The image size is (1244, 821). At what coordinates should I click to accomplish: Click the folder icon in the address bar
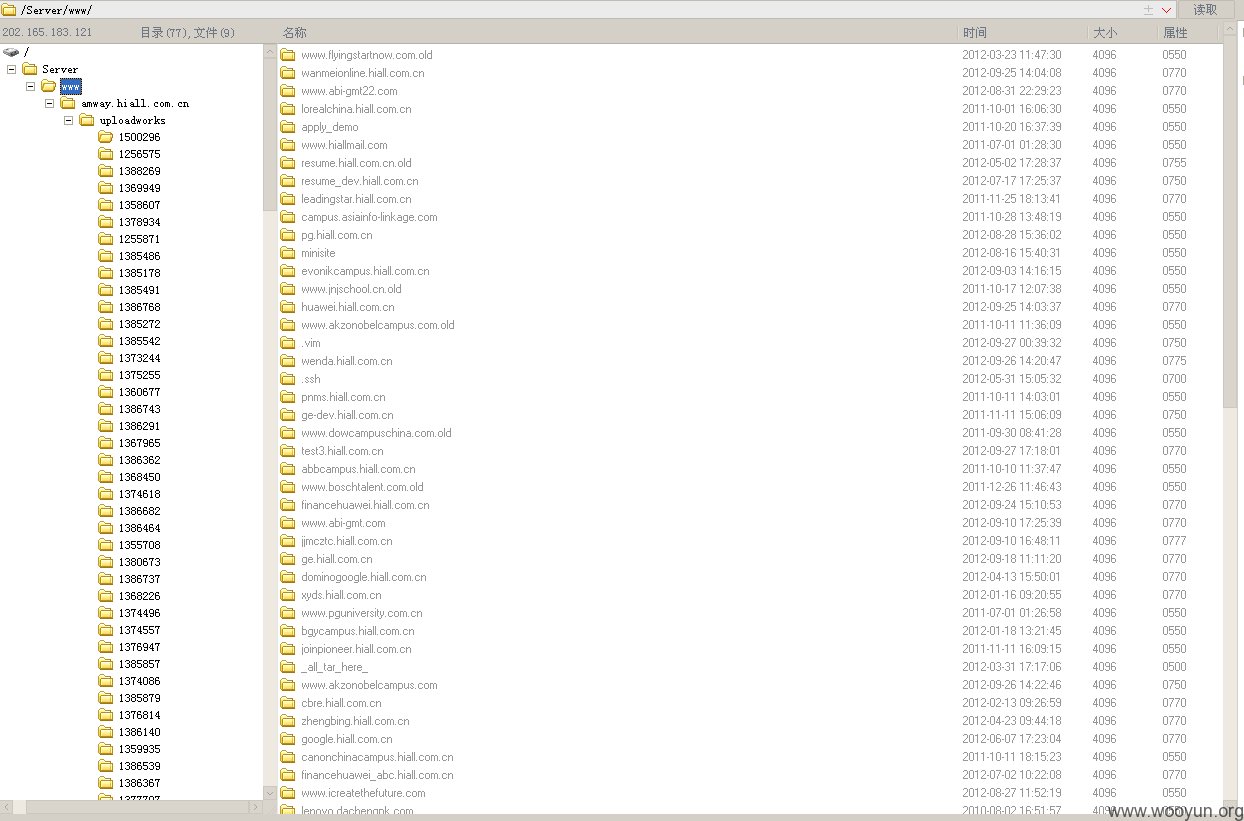coord(10,9)
